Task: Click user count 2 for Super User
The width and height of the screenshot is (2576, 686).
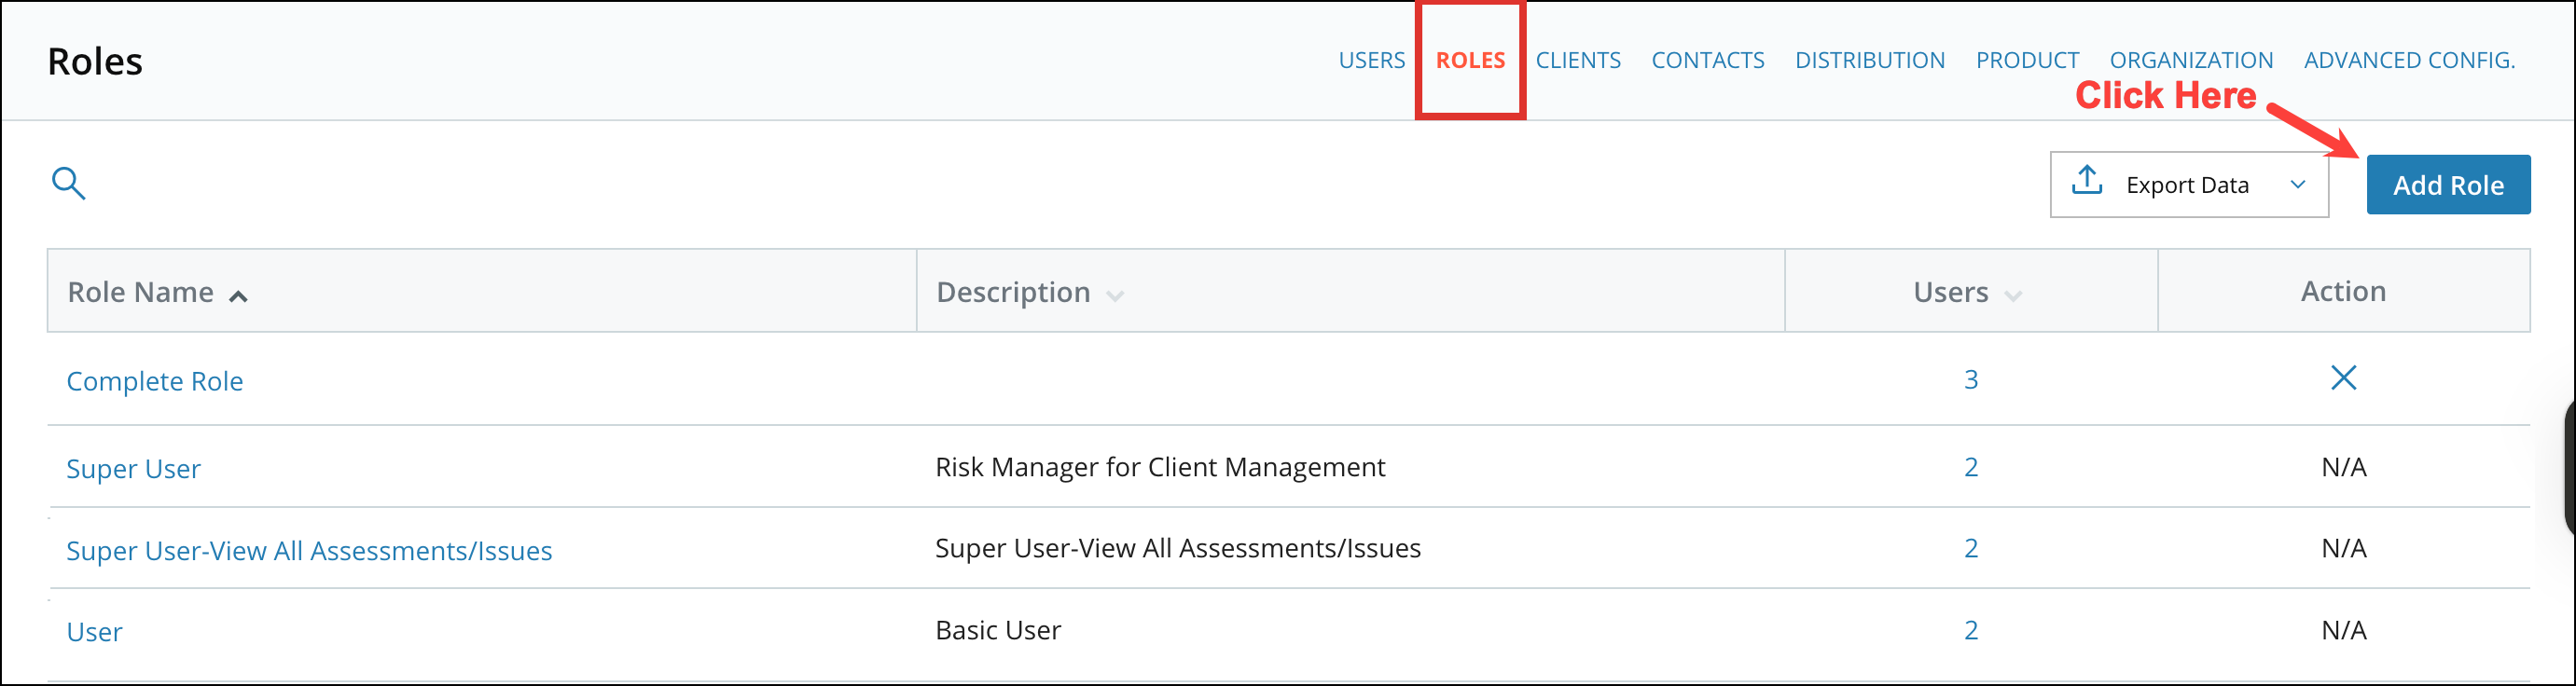Action: pyautogui.click(x=1971, y=467)
